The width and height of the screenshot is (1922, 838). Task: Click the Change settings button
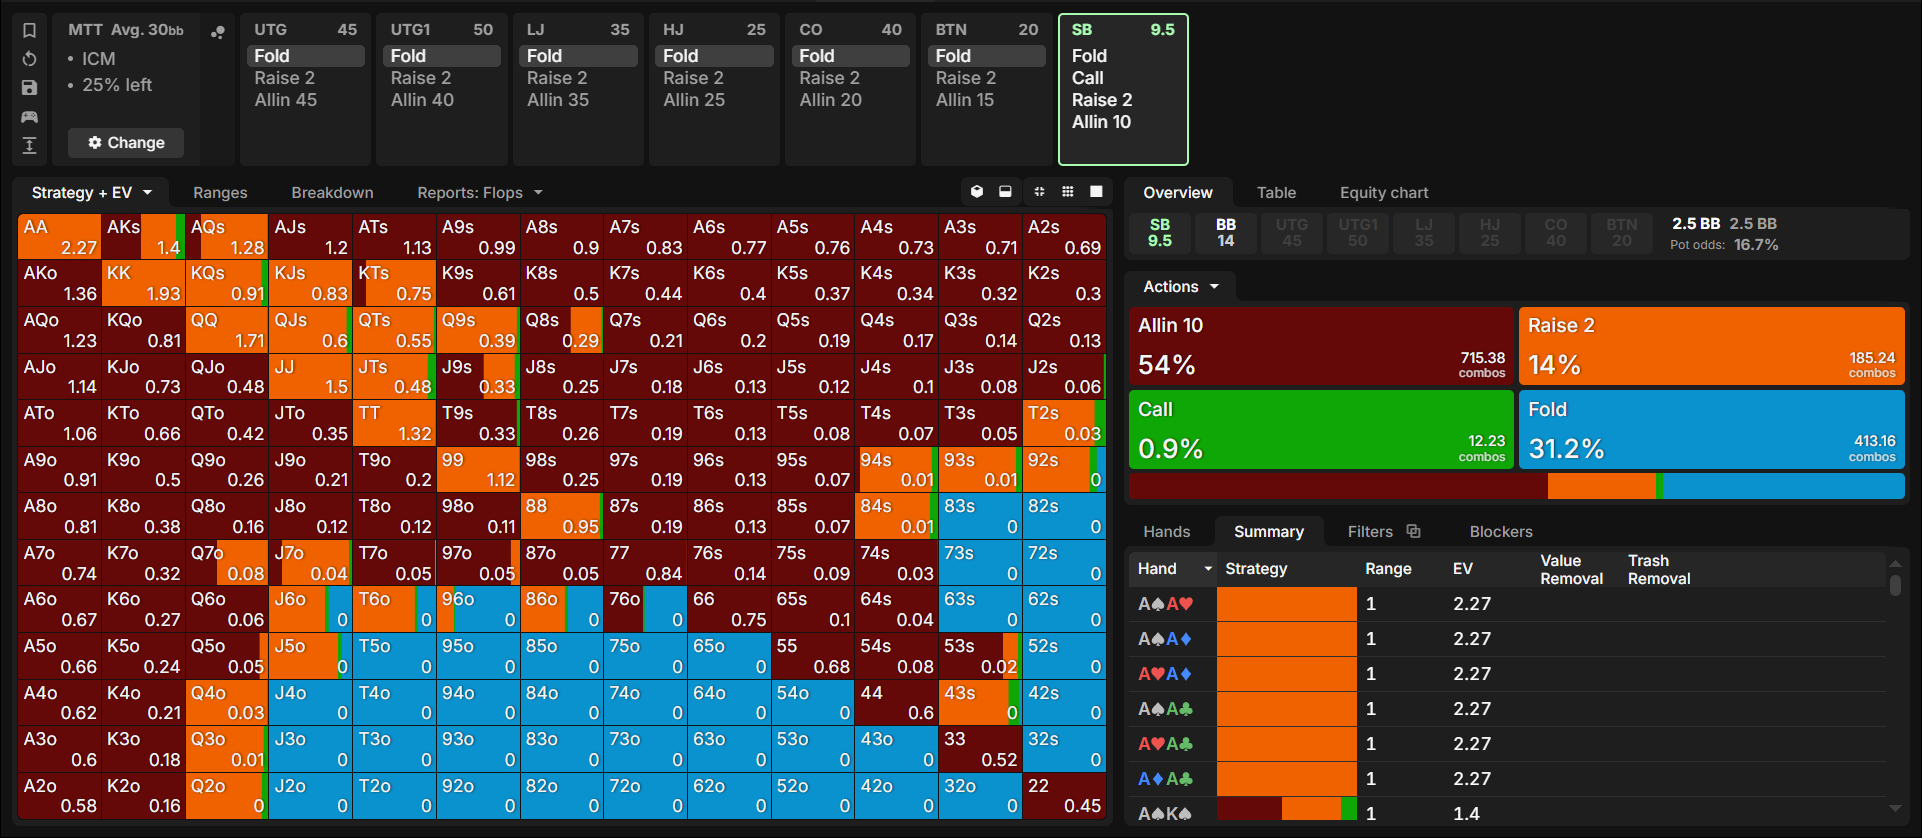(126, 143)
